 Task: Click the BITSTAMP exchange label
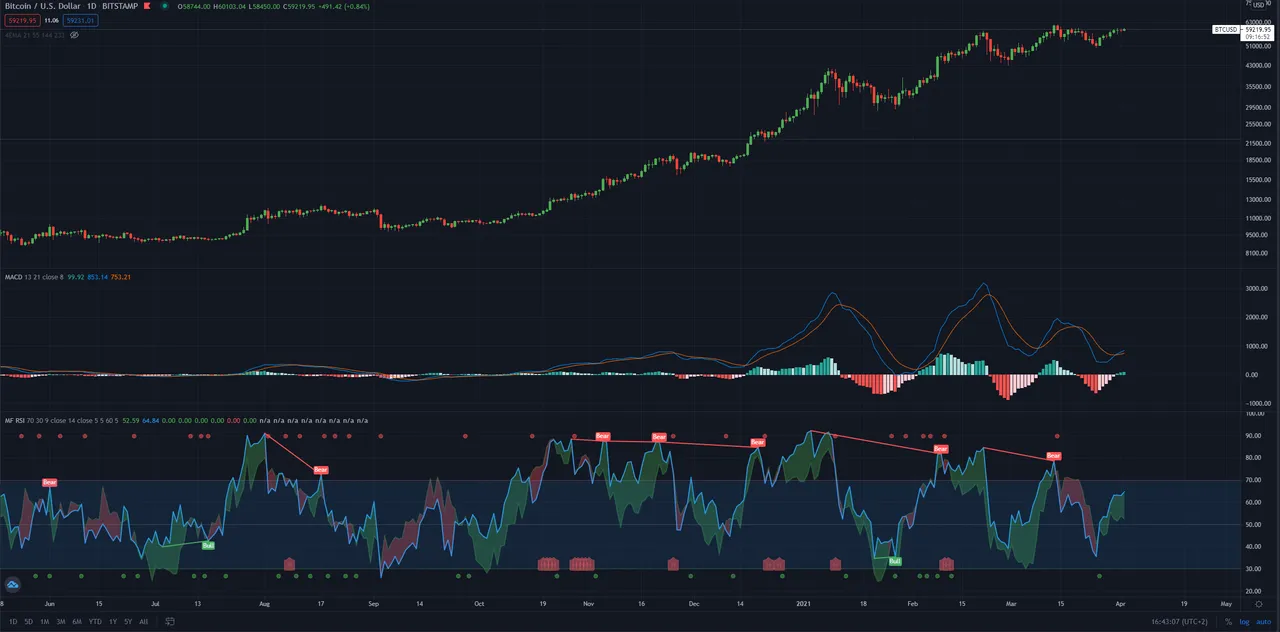pyautogui.click(x=120, y=6)
